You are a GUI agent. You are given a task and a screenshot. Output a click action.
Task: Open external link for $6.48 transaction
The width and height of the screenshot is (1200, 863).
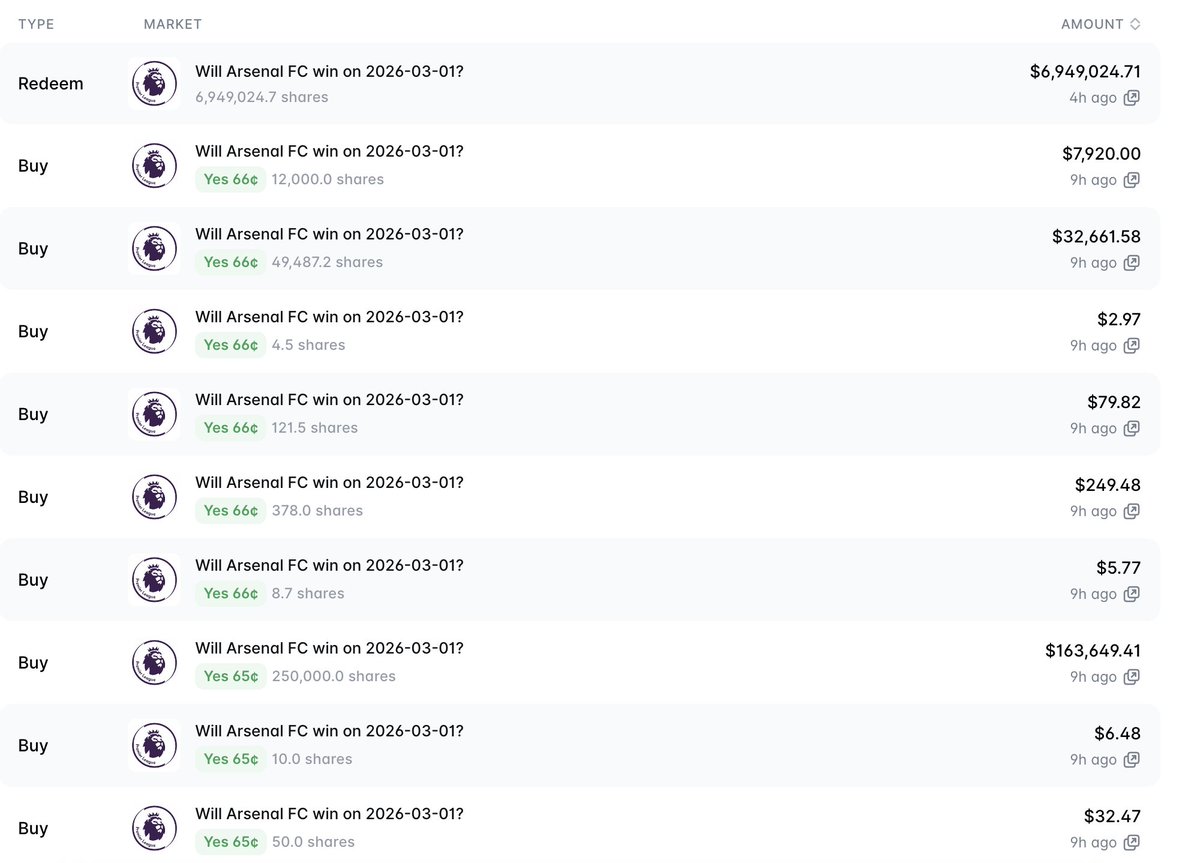point(1131,760)
